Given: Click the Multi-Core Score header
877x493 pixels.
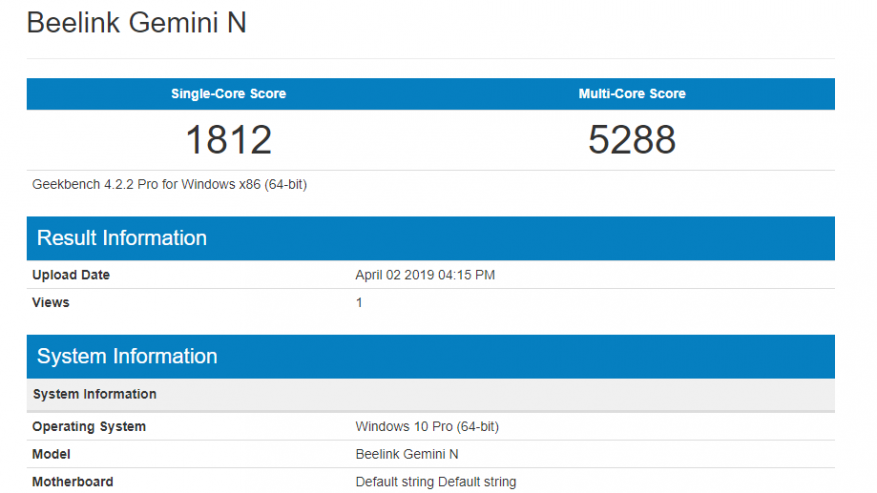Looking at the screenshot, I should (632, 93).
